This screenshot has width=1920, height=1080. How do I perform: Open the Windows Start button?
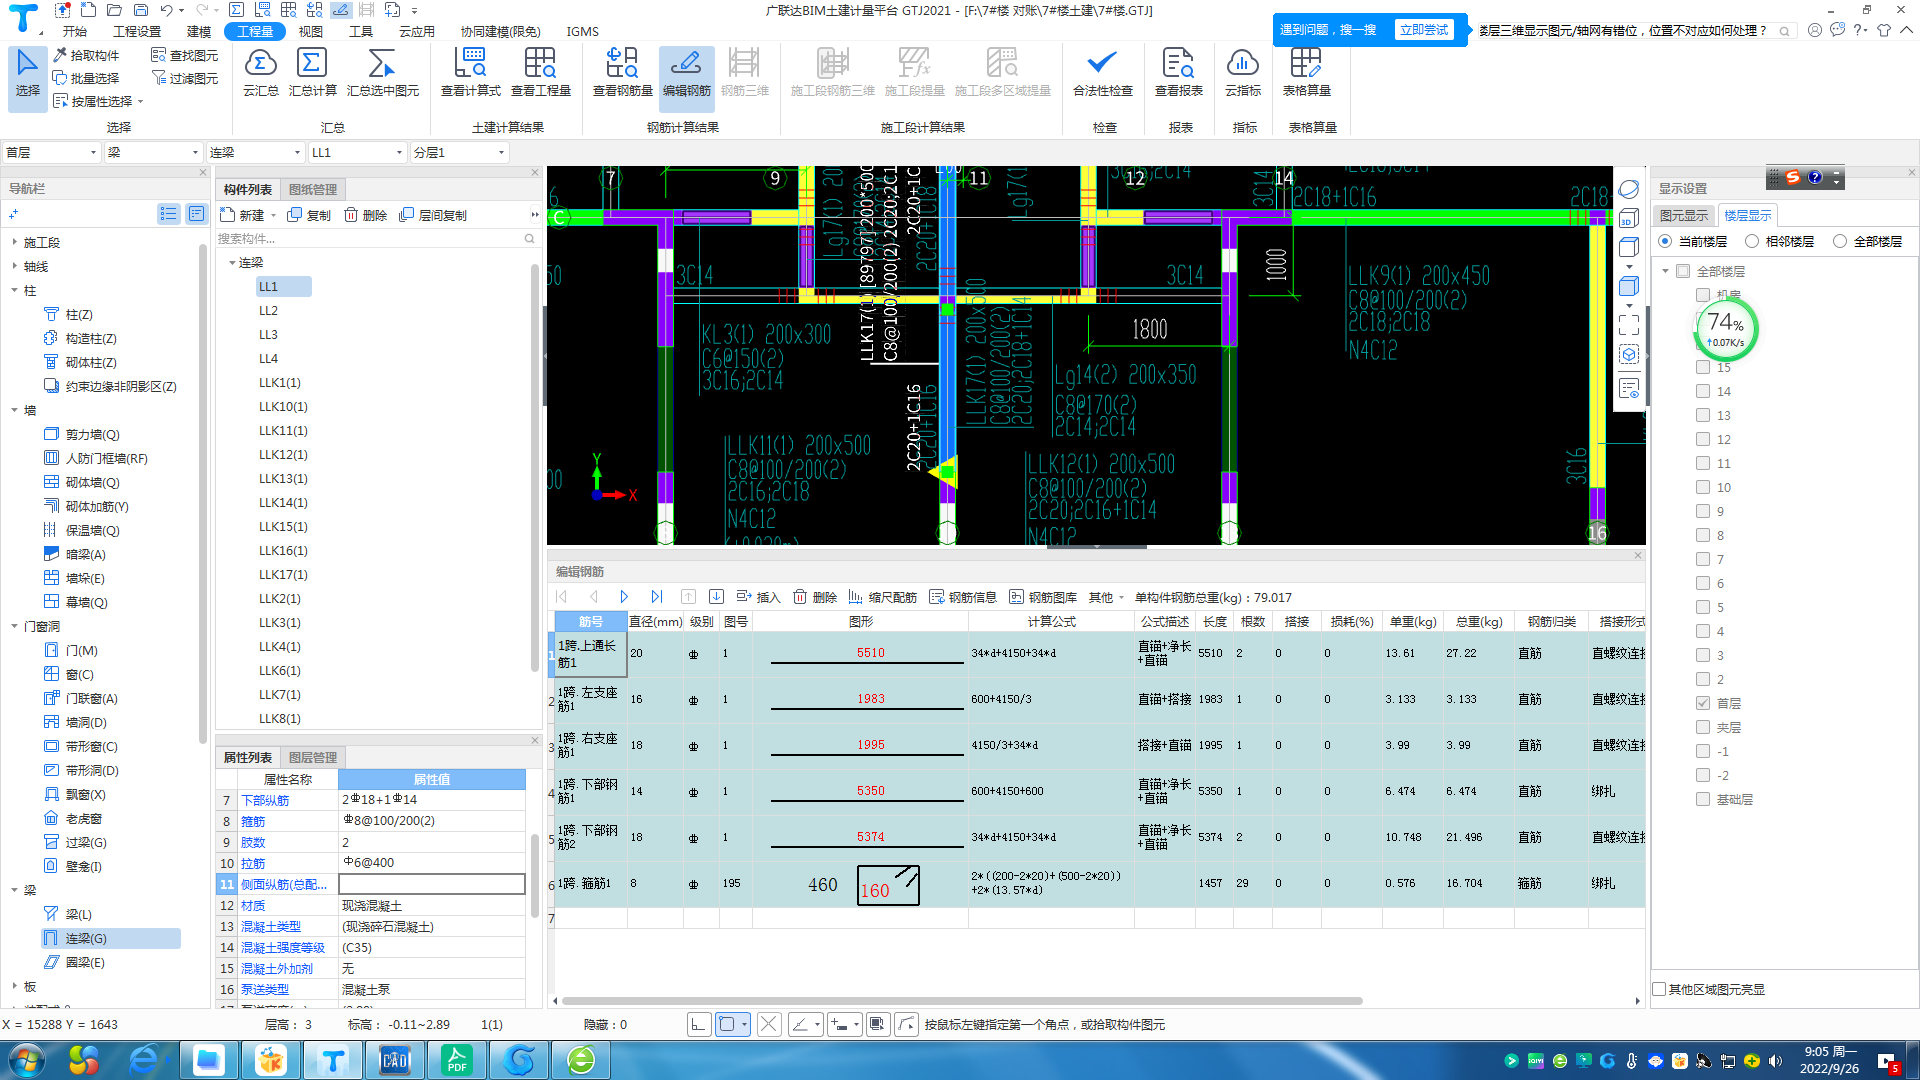click(26, 1060)
